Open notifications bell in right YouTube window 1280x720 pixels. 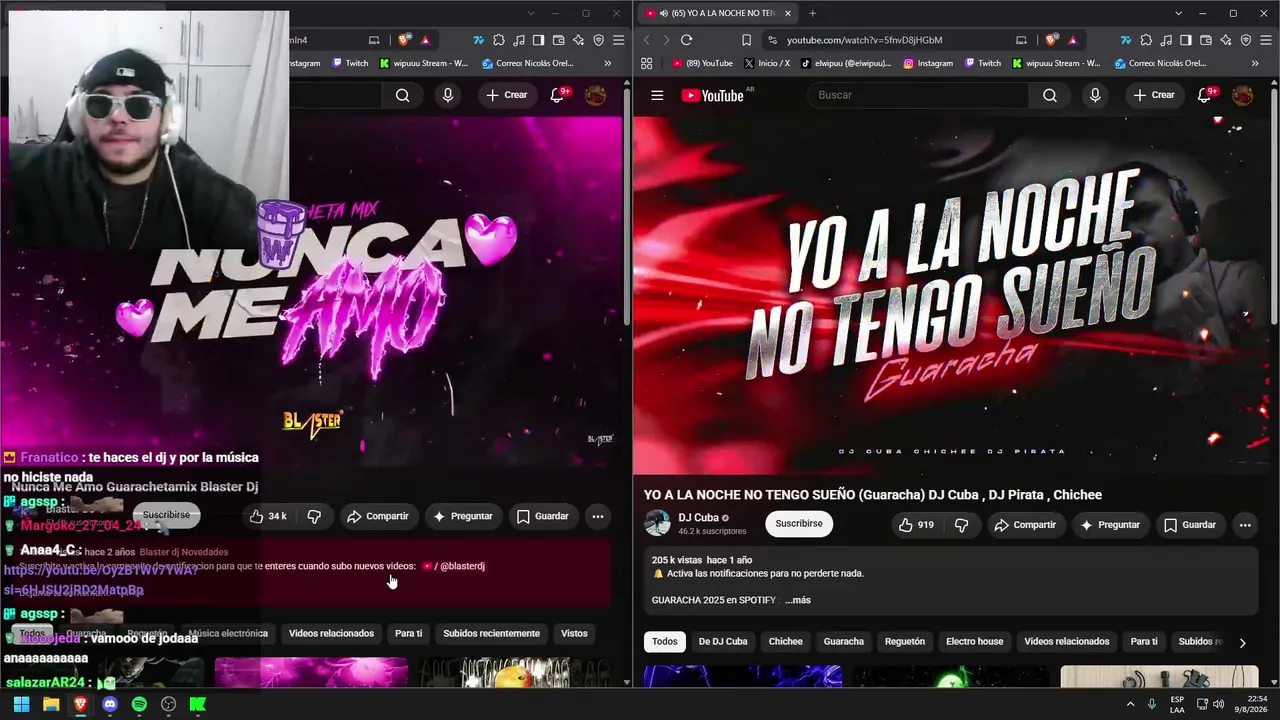click(1205, 95)
